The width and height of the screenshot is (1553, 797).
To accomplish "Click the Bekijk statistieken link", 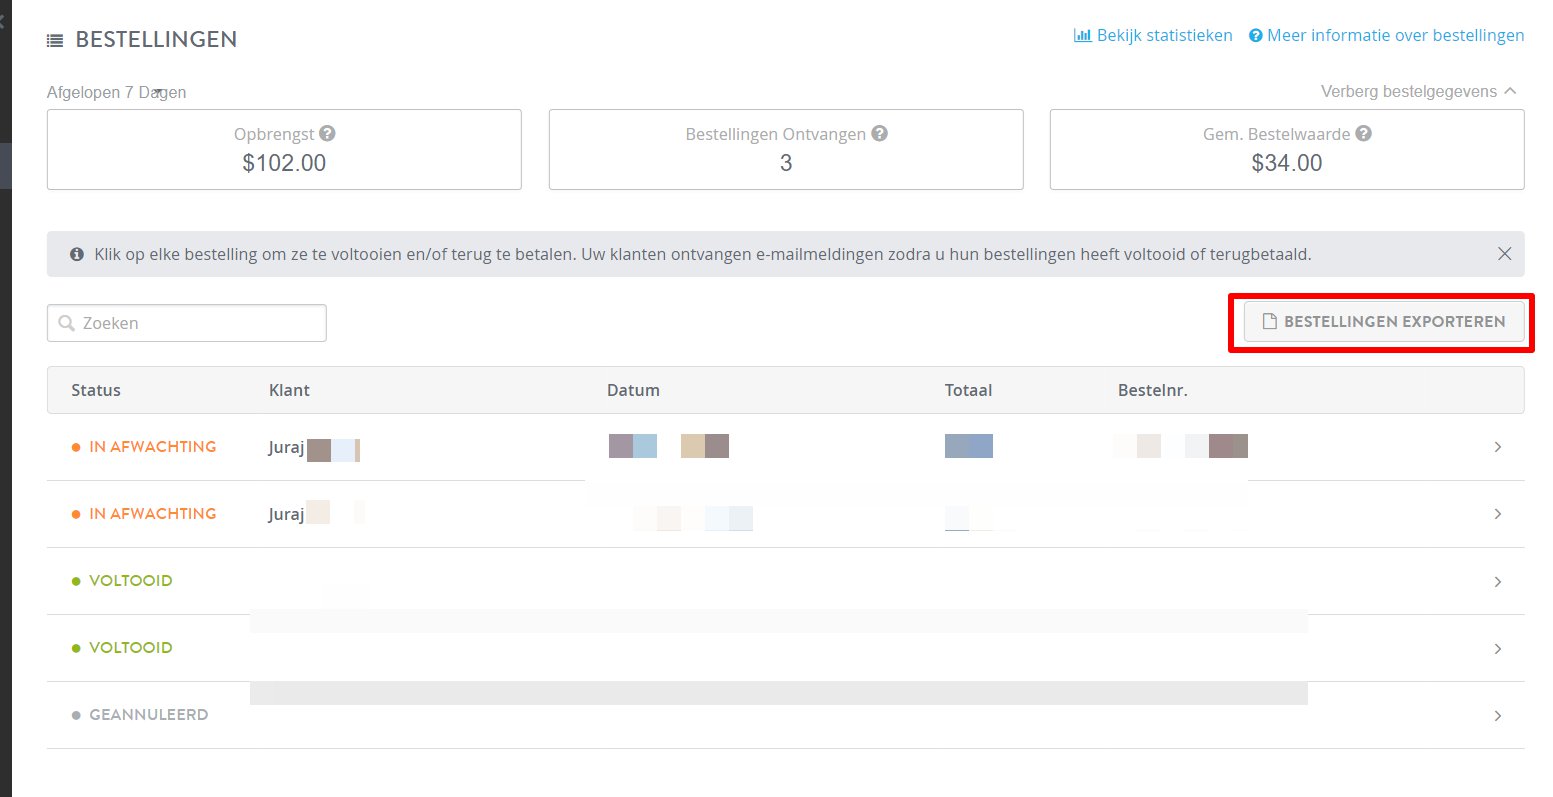I will [x=1164, y=35].
